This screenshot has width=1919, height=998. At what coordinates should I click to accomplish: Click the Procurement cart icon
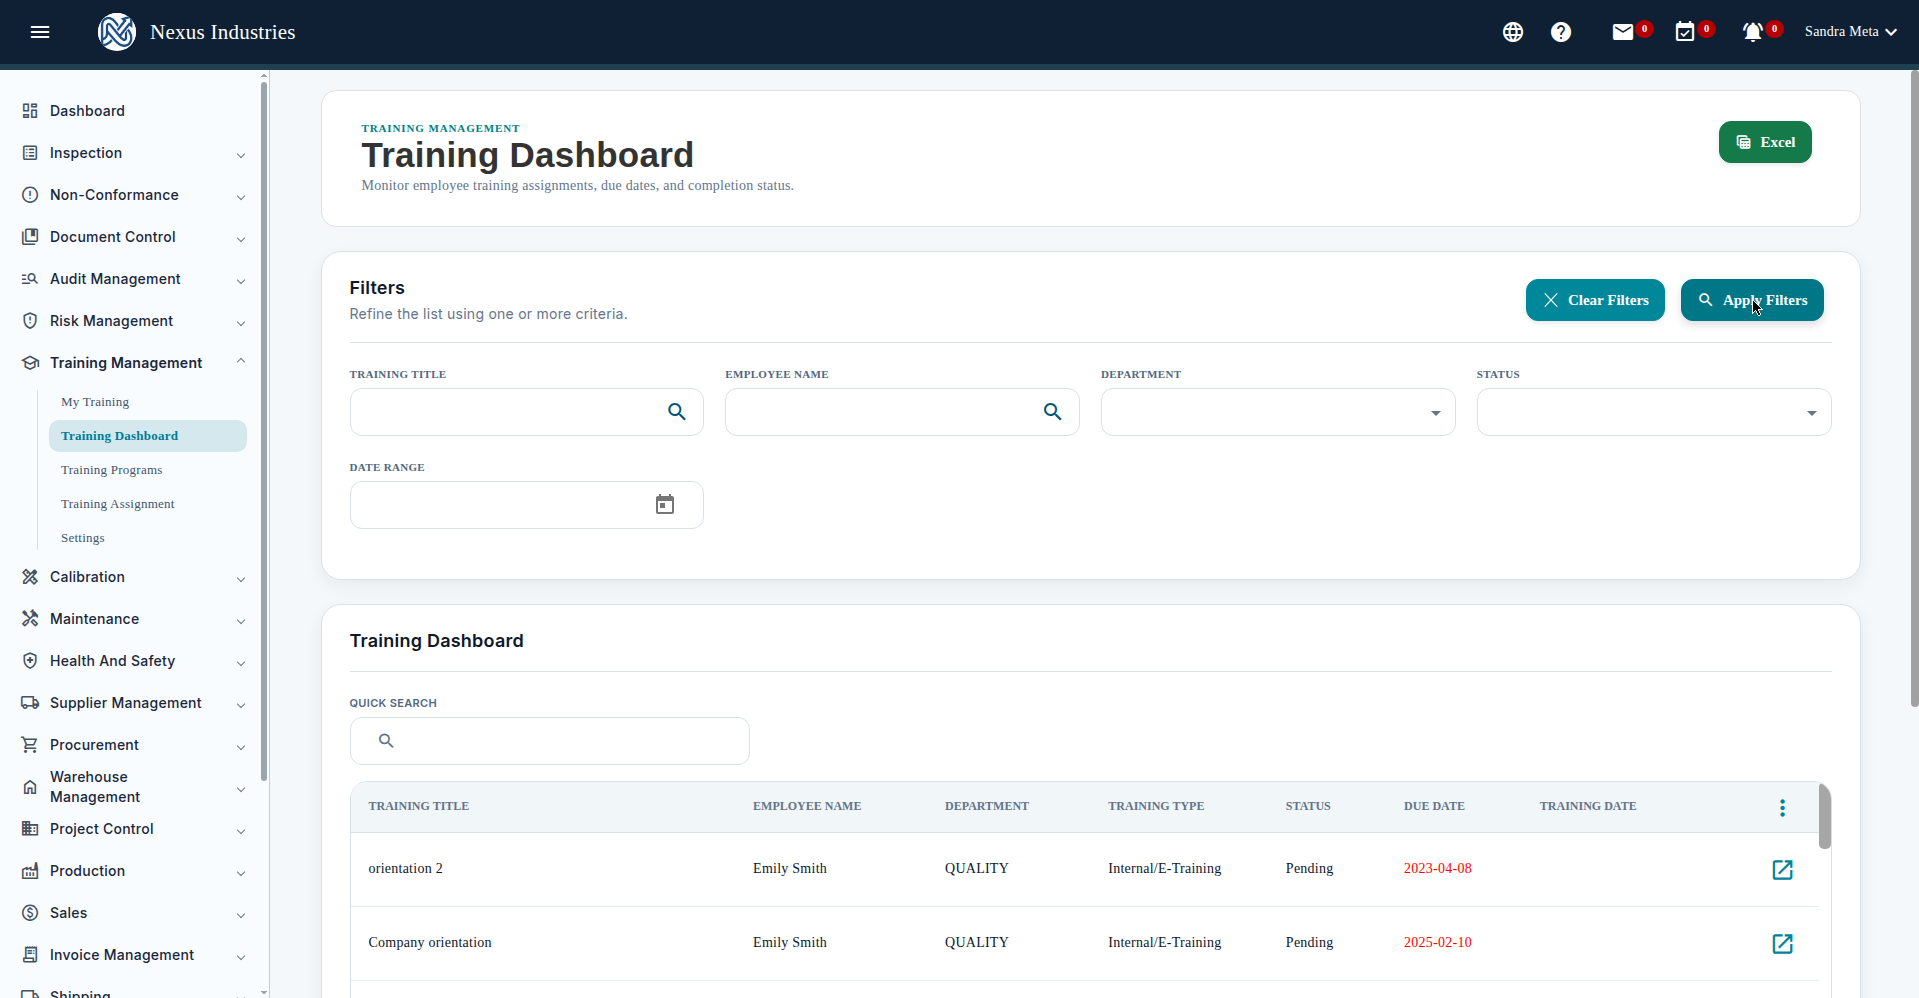(x=30, y=745)
